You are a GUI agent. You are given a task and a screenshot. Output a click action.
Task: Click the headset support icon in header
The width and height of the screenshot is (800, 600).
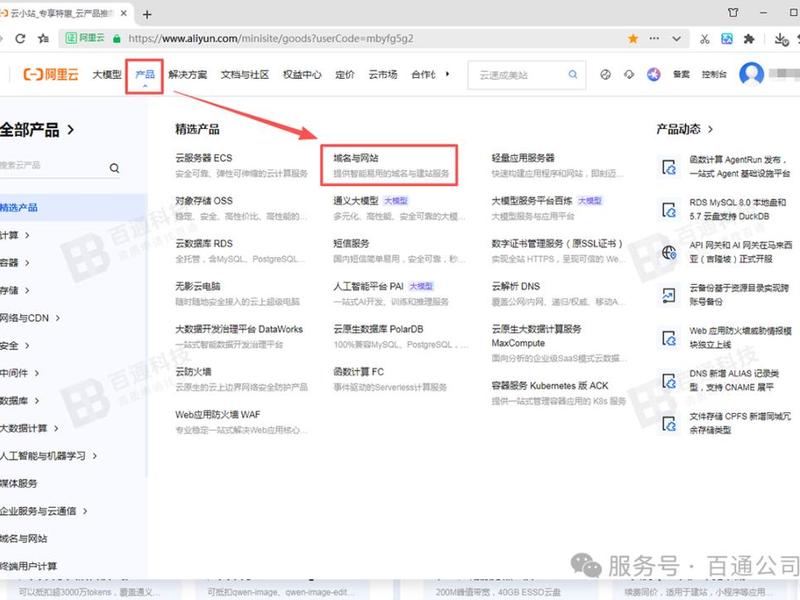tap(629, 74)
